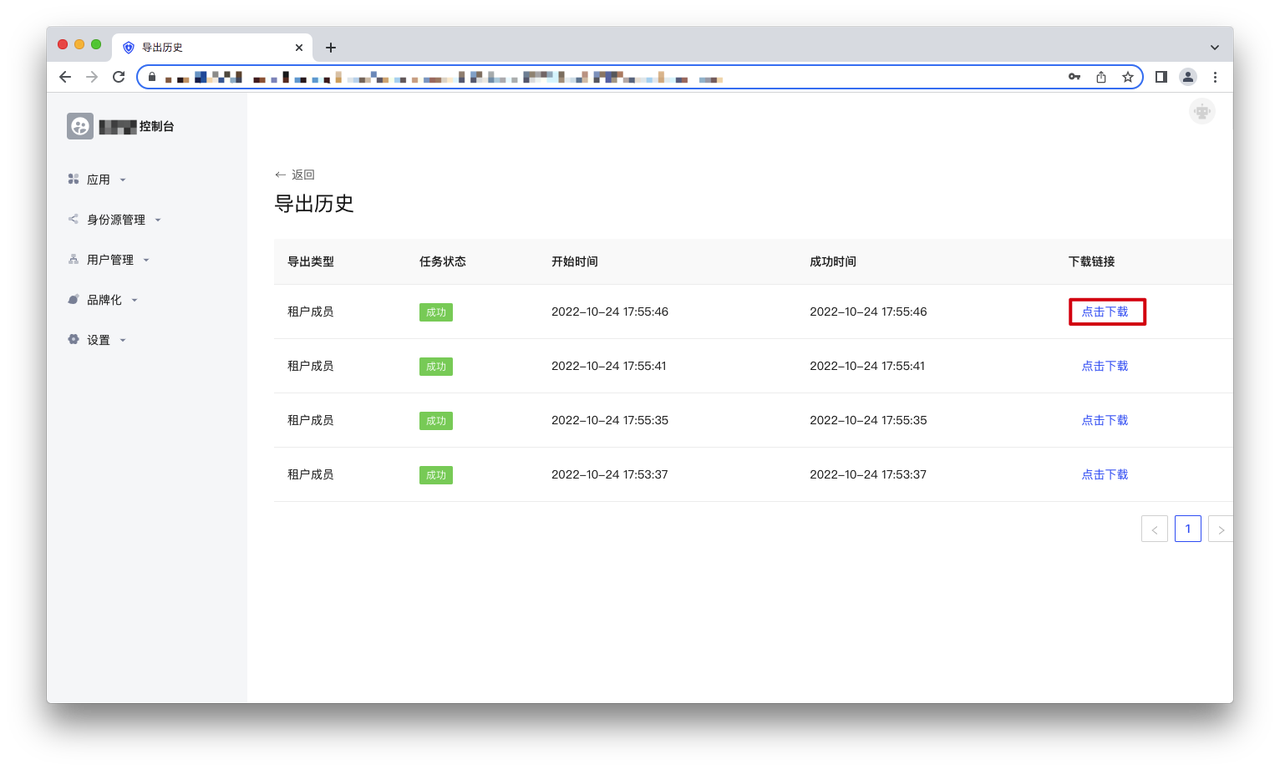The width and height of the screenshot is (1280, 770).
Task: Click the console logo icon in sidebar
Action: (x=80, y=126)
